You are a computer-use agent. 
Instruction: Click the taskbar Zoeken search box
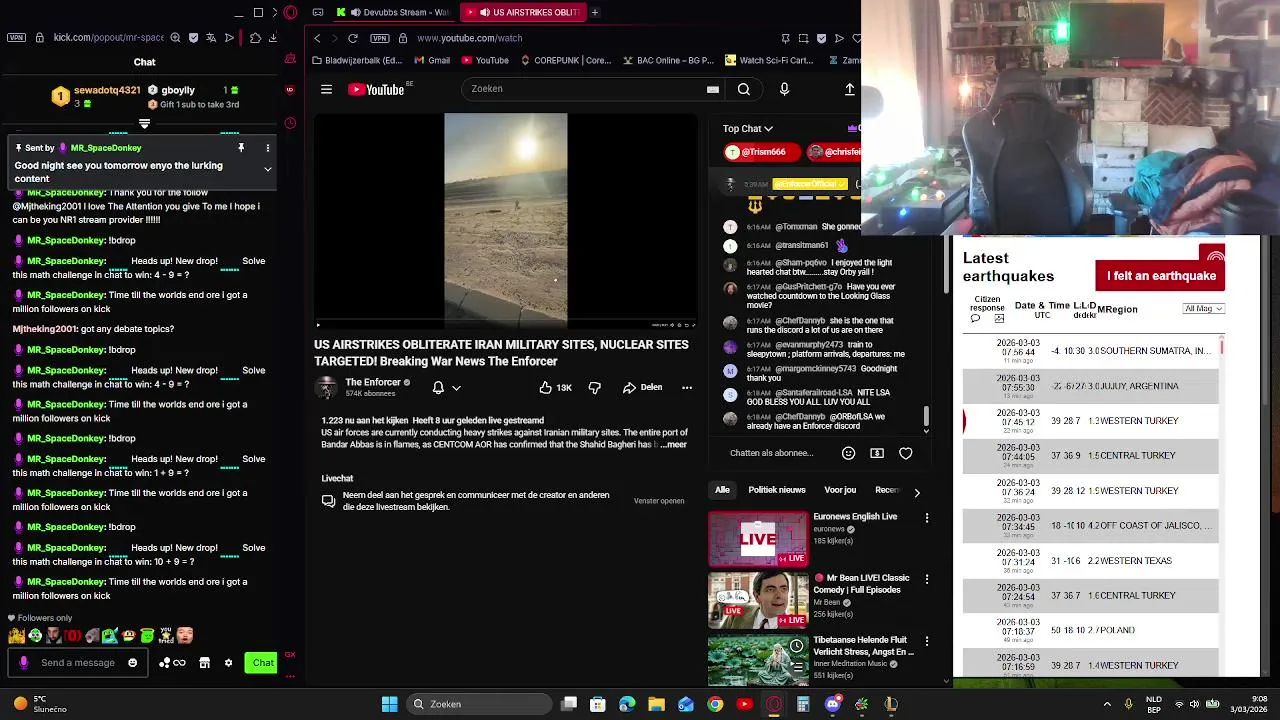click(479, 704)
